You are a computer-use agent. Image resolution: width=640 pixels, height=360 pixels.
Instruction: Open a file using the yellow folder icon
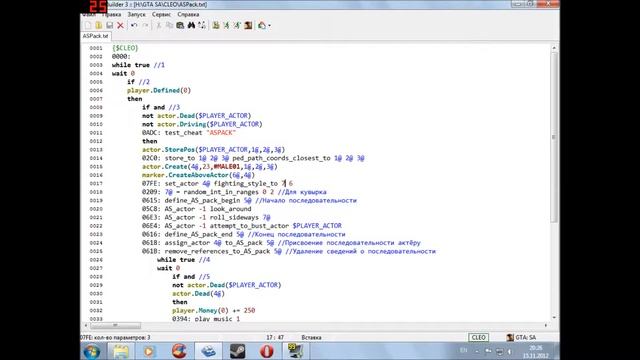click(x=99, y=25)
